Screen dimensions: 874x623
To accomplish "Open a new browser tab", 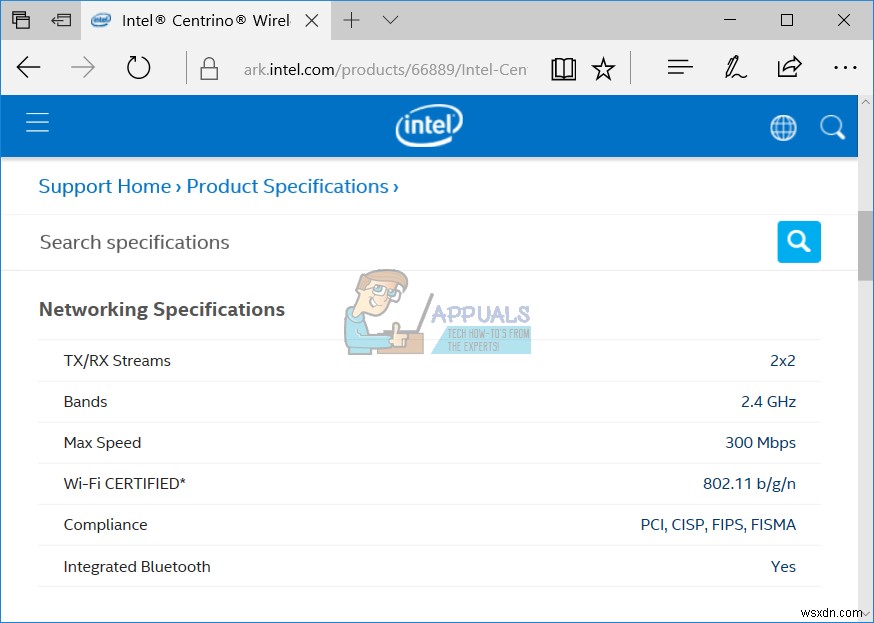I will (350, 20).
